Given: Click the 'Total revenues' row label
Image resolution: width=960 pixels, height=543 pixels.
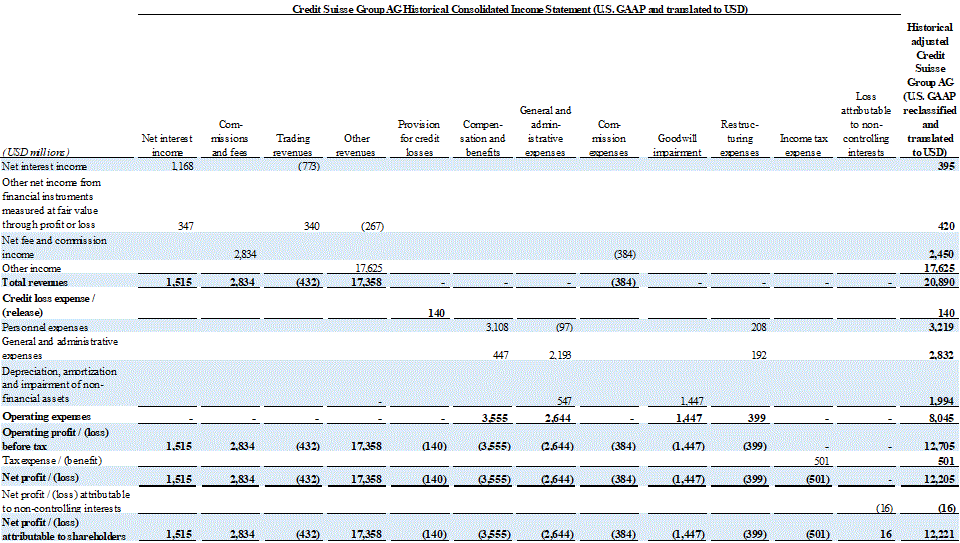Looking at the screenshot, I should click(x=35, y=282).
